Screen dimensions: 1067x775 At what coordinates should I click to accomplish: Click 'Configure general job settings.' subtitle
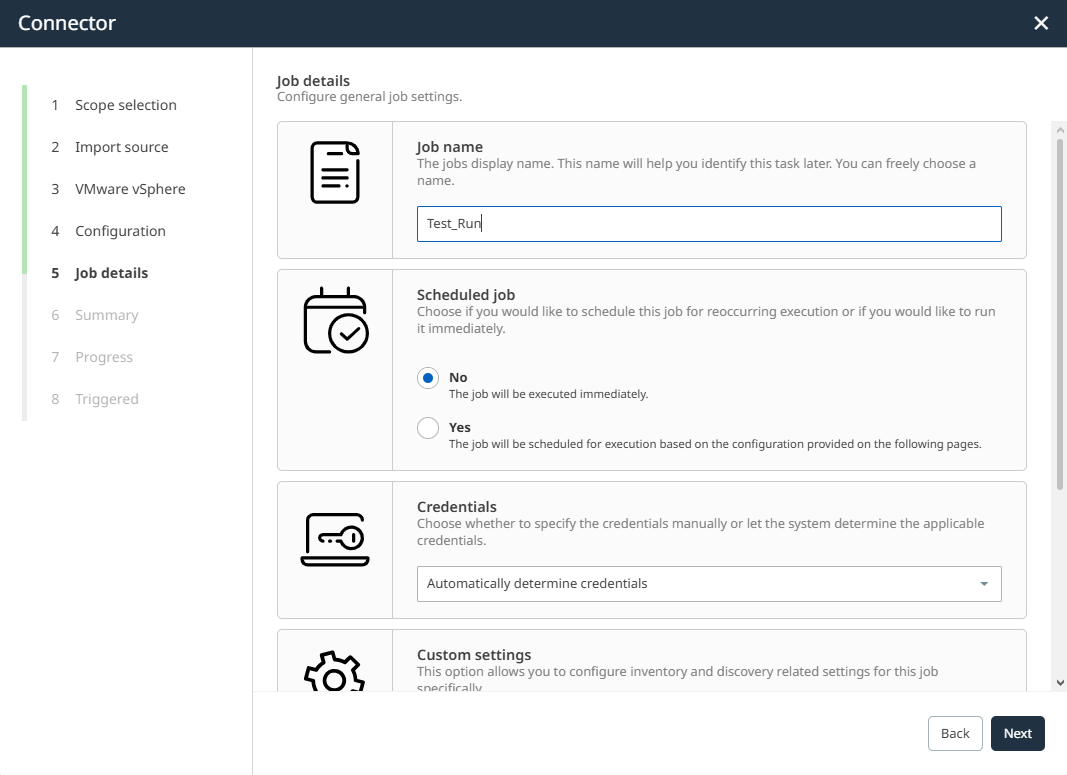[370, 97]
